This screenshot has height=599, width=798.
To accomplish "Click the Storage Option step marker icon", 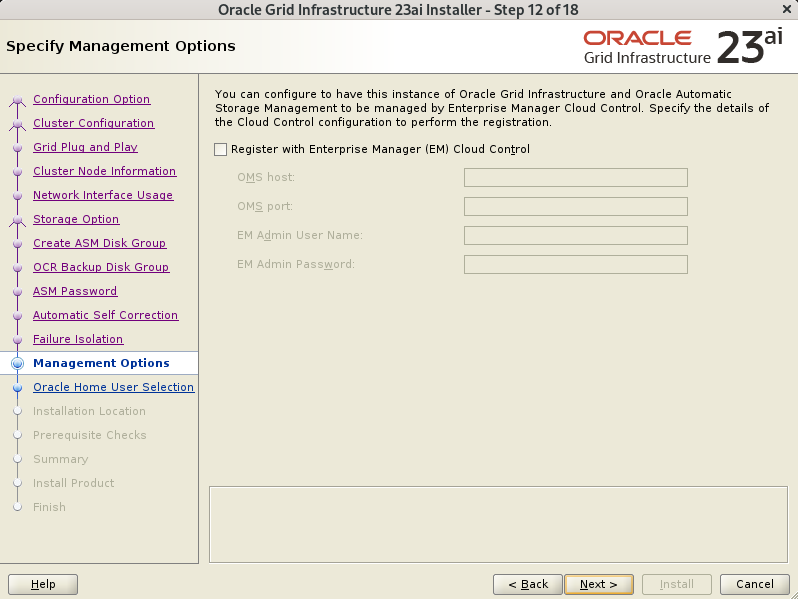I will click(x=17, y=220).
